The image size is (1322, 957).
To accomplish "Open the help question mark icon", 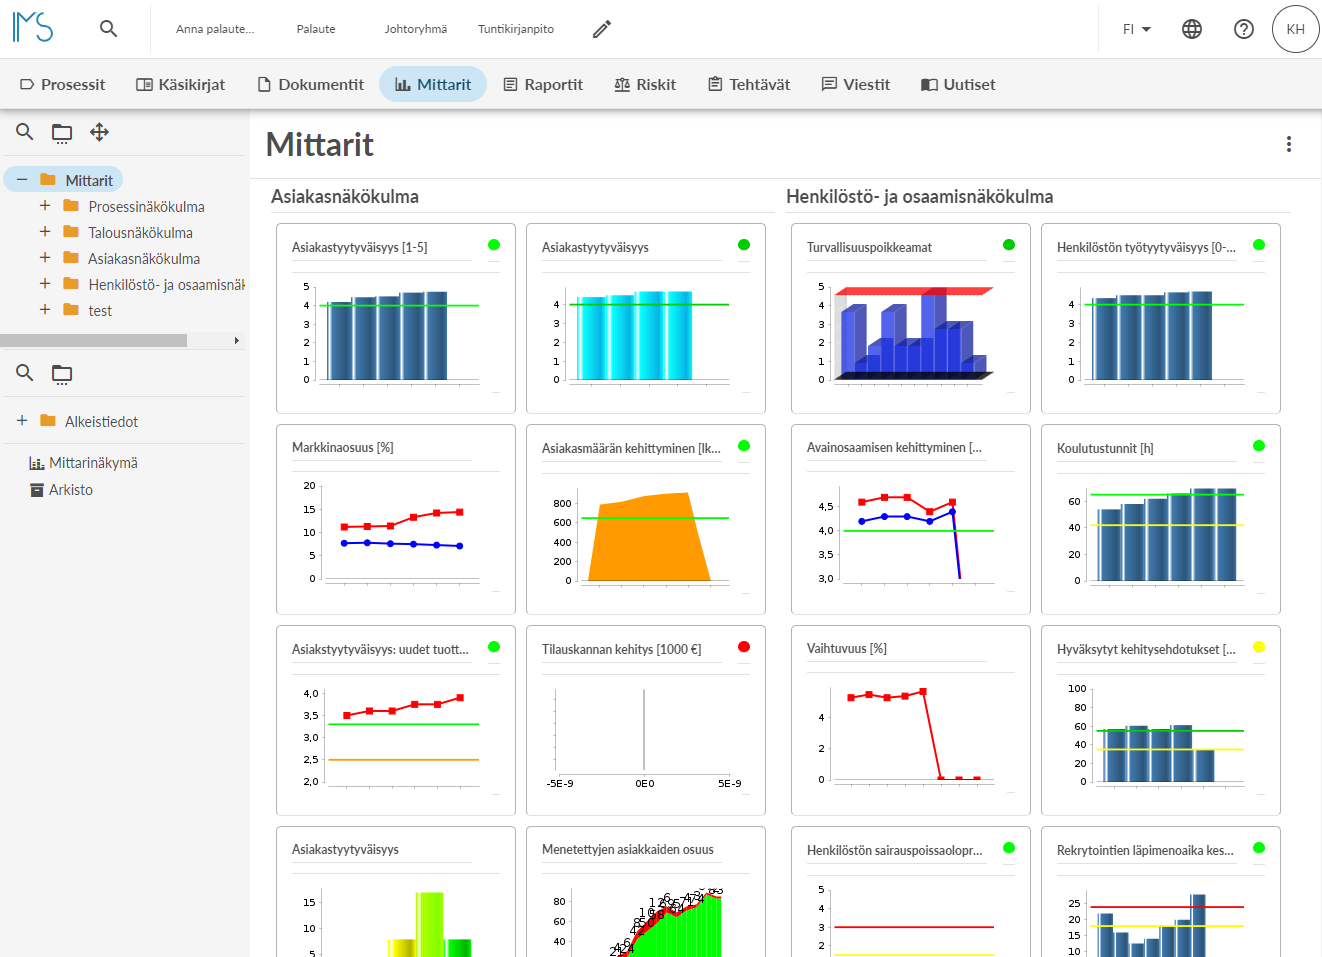I will (x=1244, y=29).
